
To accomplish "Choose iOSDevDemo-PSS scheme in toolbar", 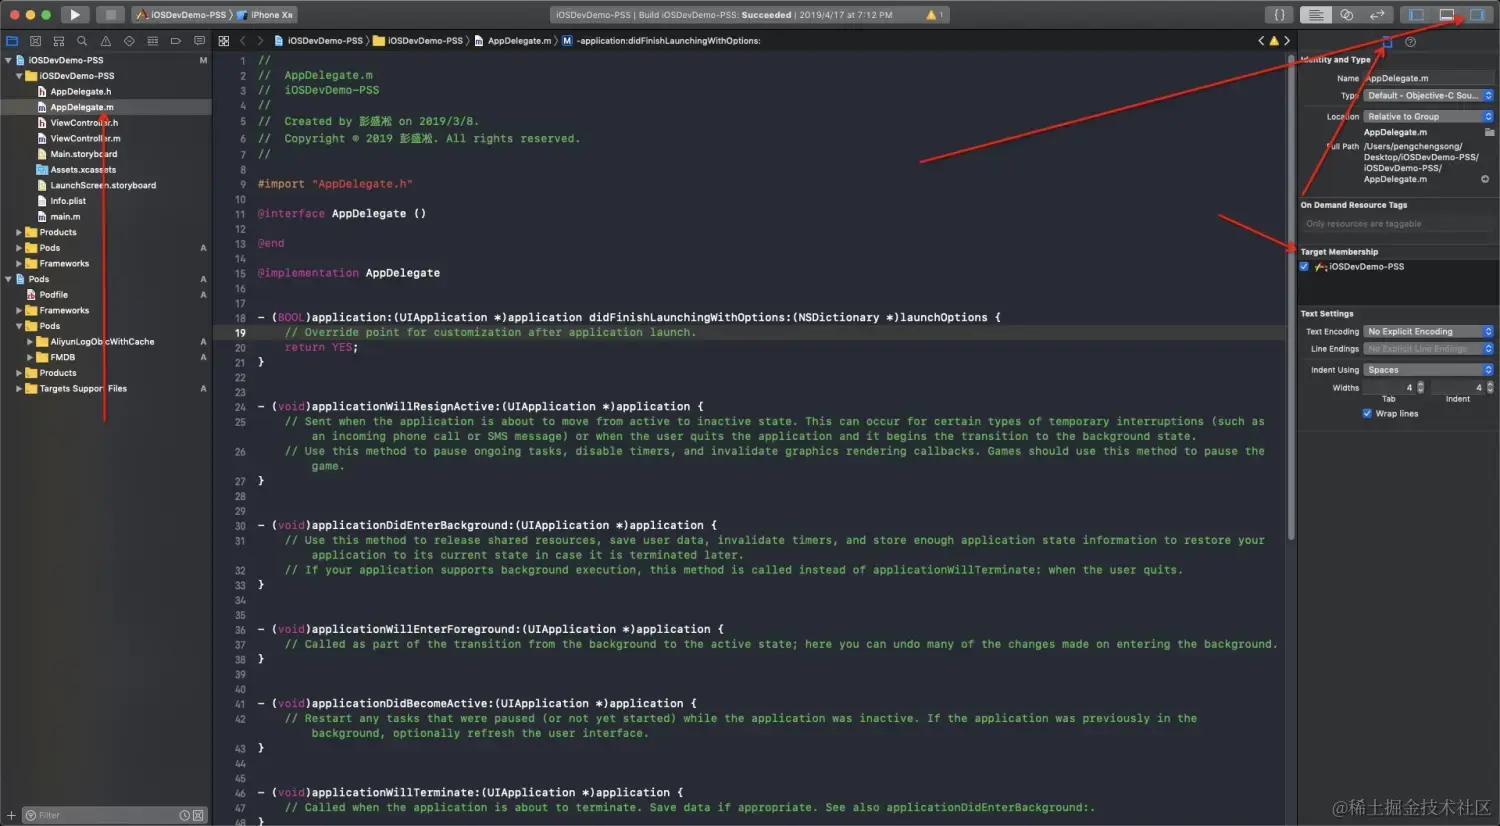I will point(181,15).
